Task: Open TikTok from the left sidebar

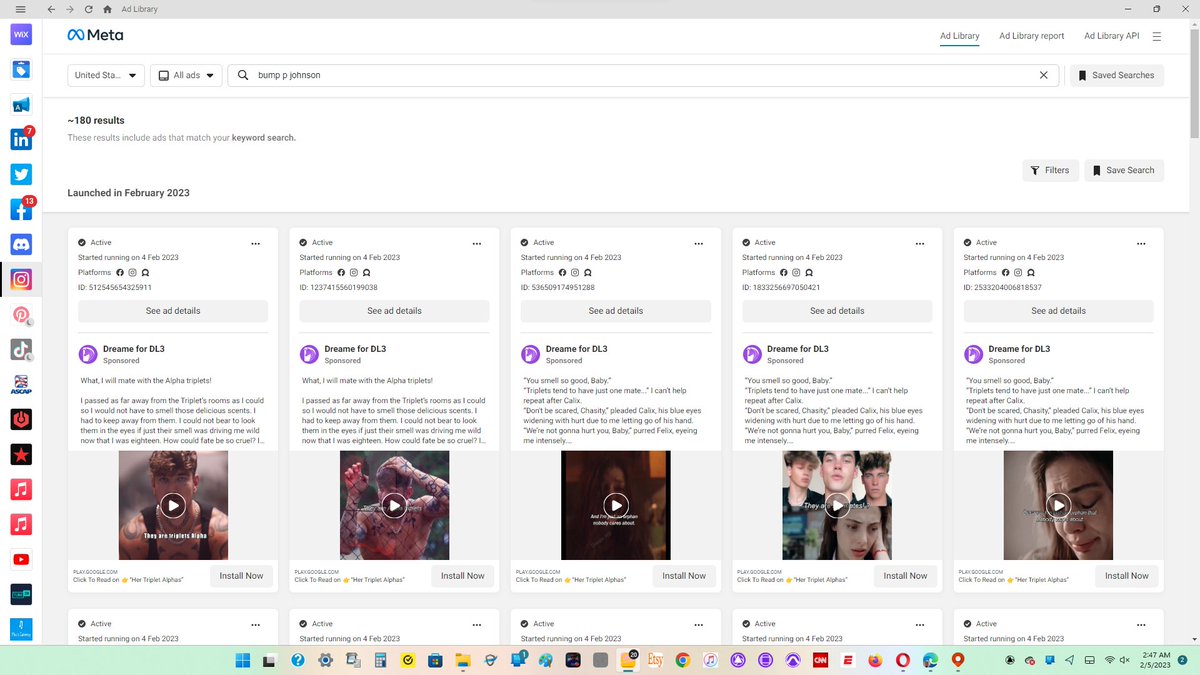Action: pyautogui.click(x=21, y=350)
